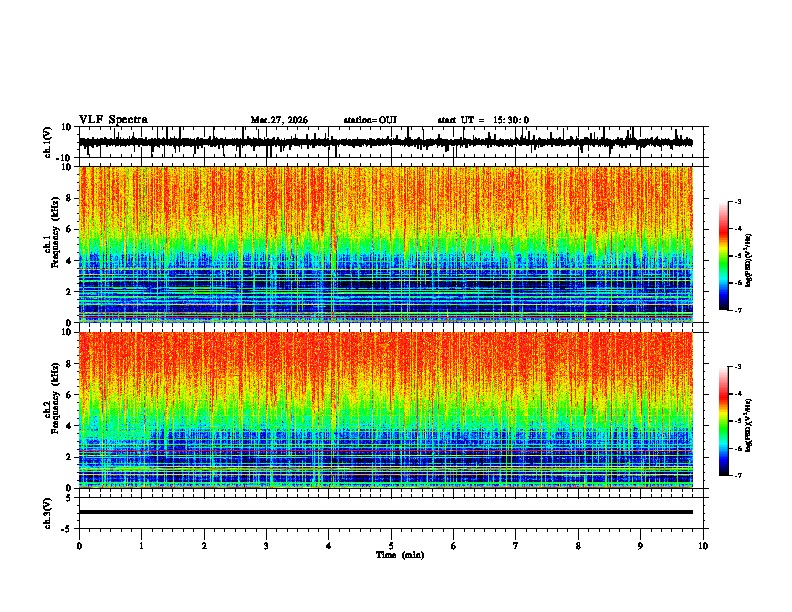
Task: Click the ch.2 frequency spectrogram
Action: click(386, 410)
